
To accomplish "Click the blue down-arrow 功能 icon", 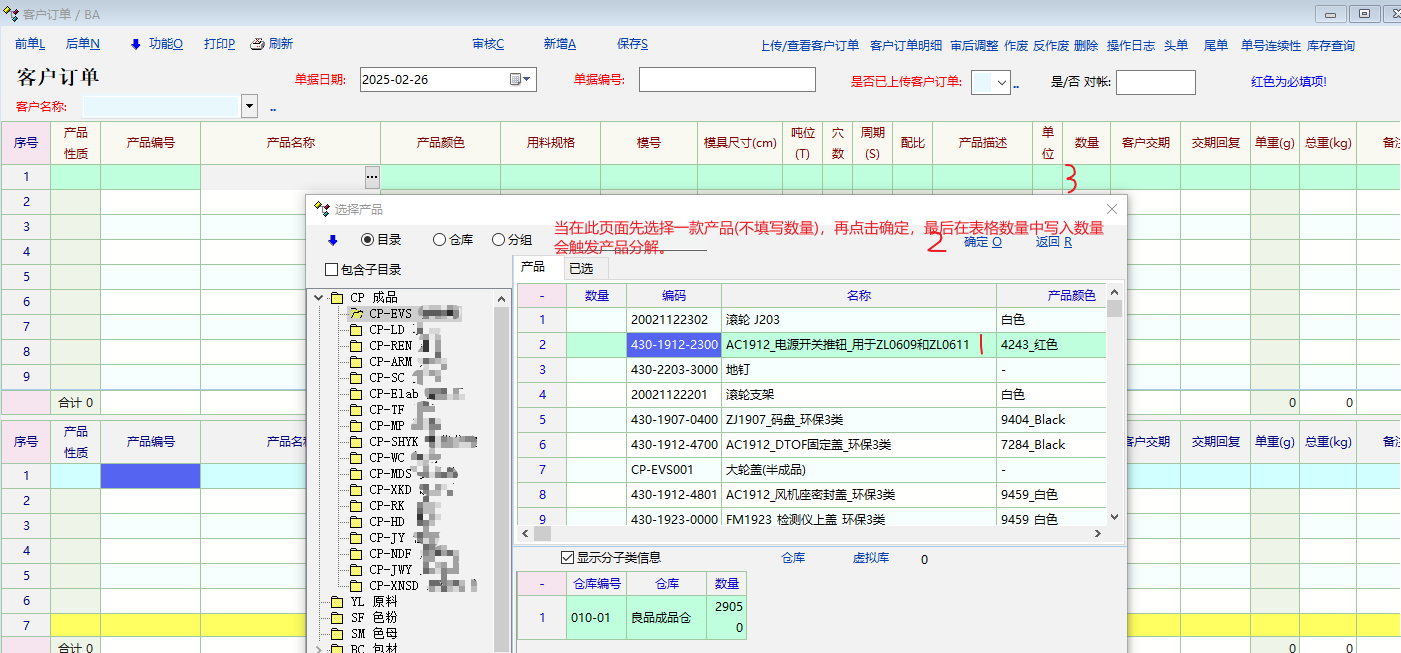I will pos(136,44).
